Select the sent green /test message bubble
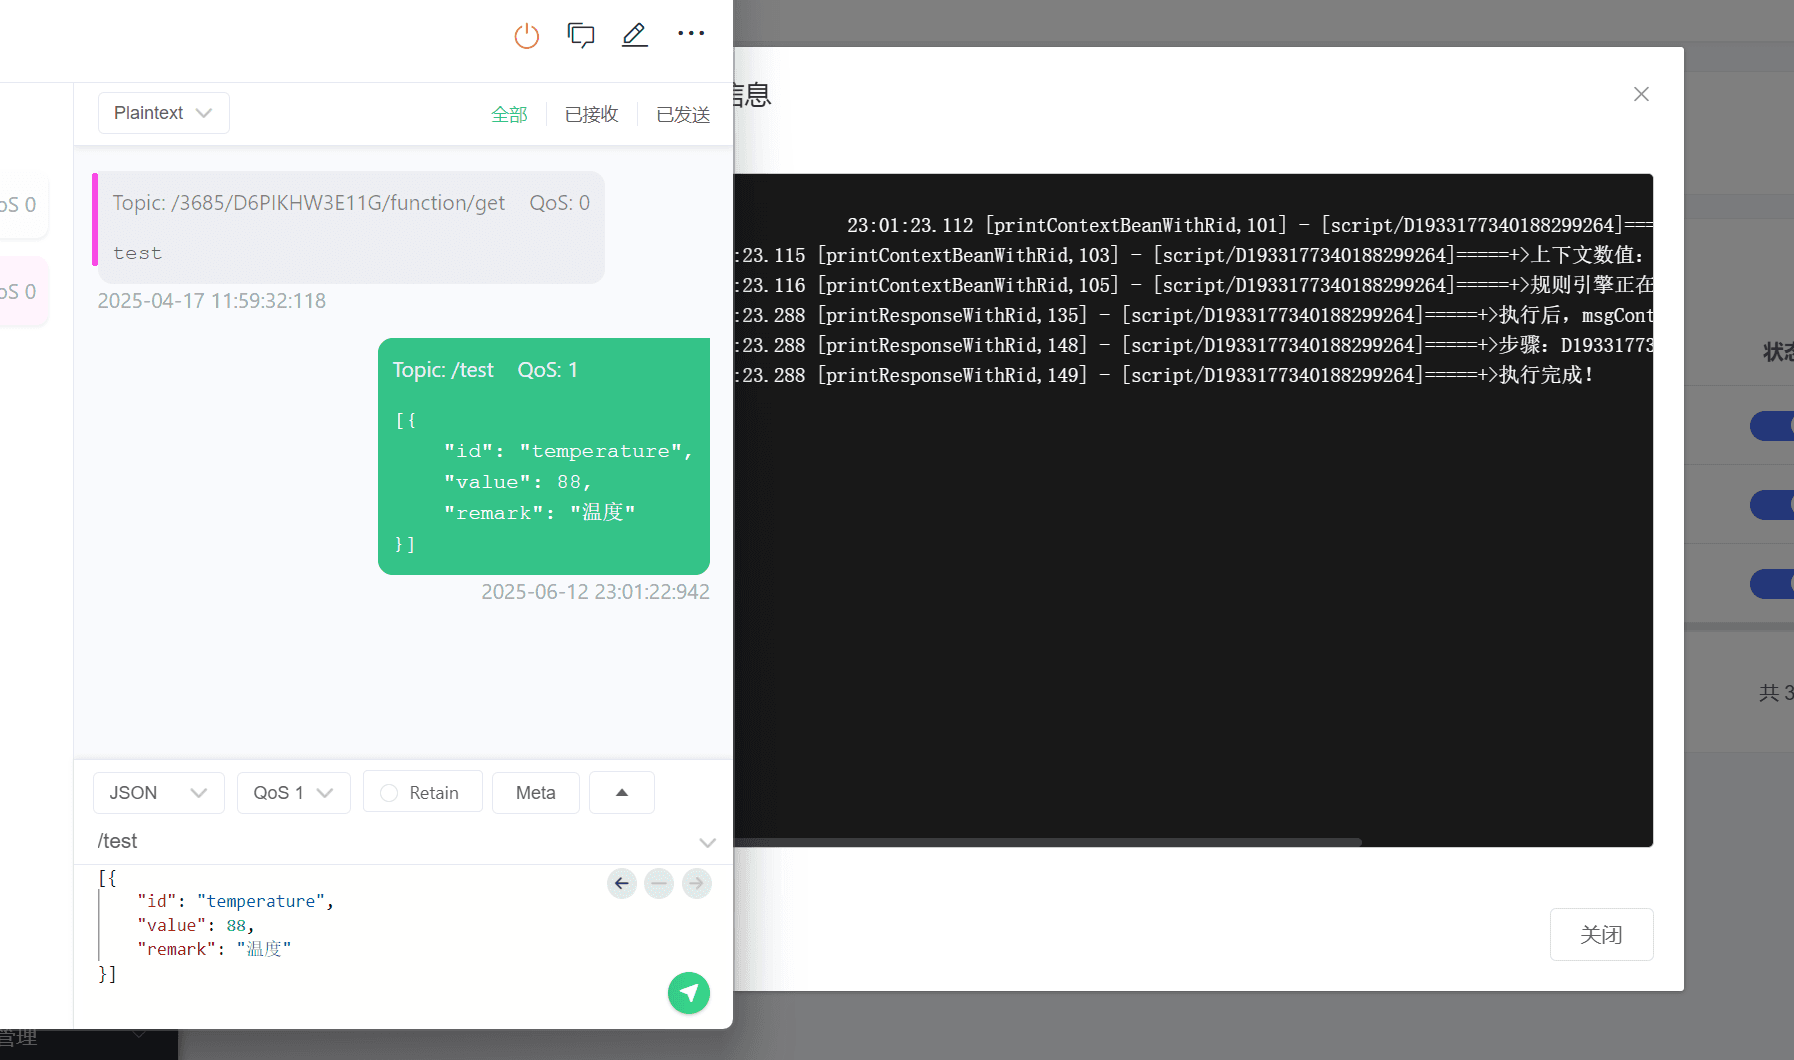This screenshot has width=1794, height=1060. (x=544, y=456)
